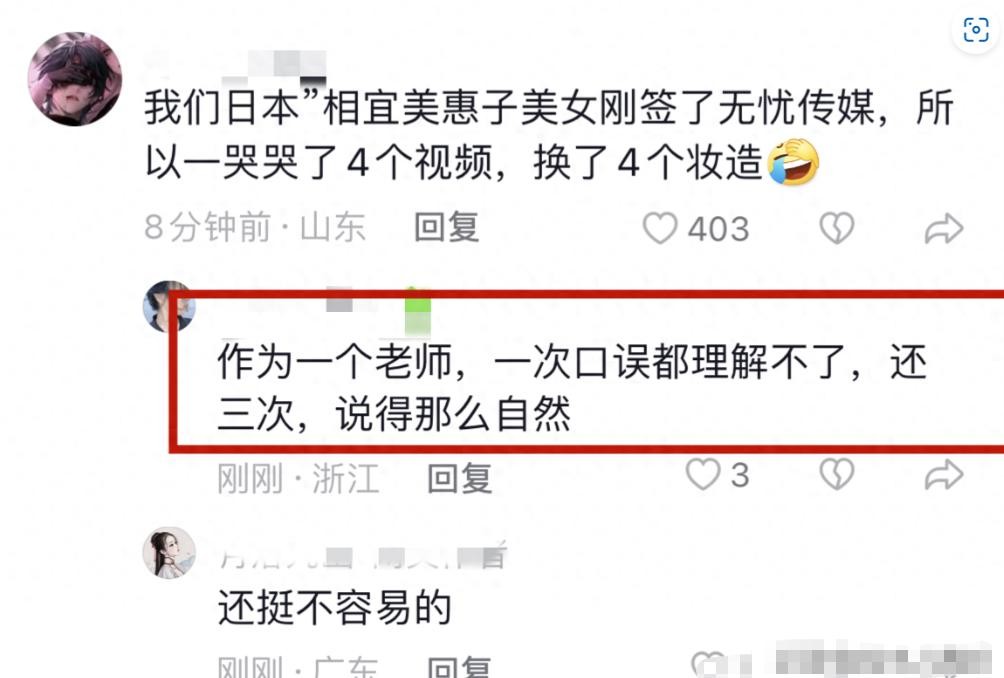
Task: Share the Shandong comment via arrow icon
Action: pos(944,229)
